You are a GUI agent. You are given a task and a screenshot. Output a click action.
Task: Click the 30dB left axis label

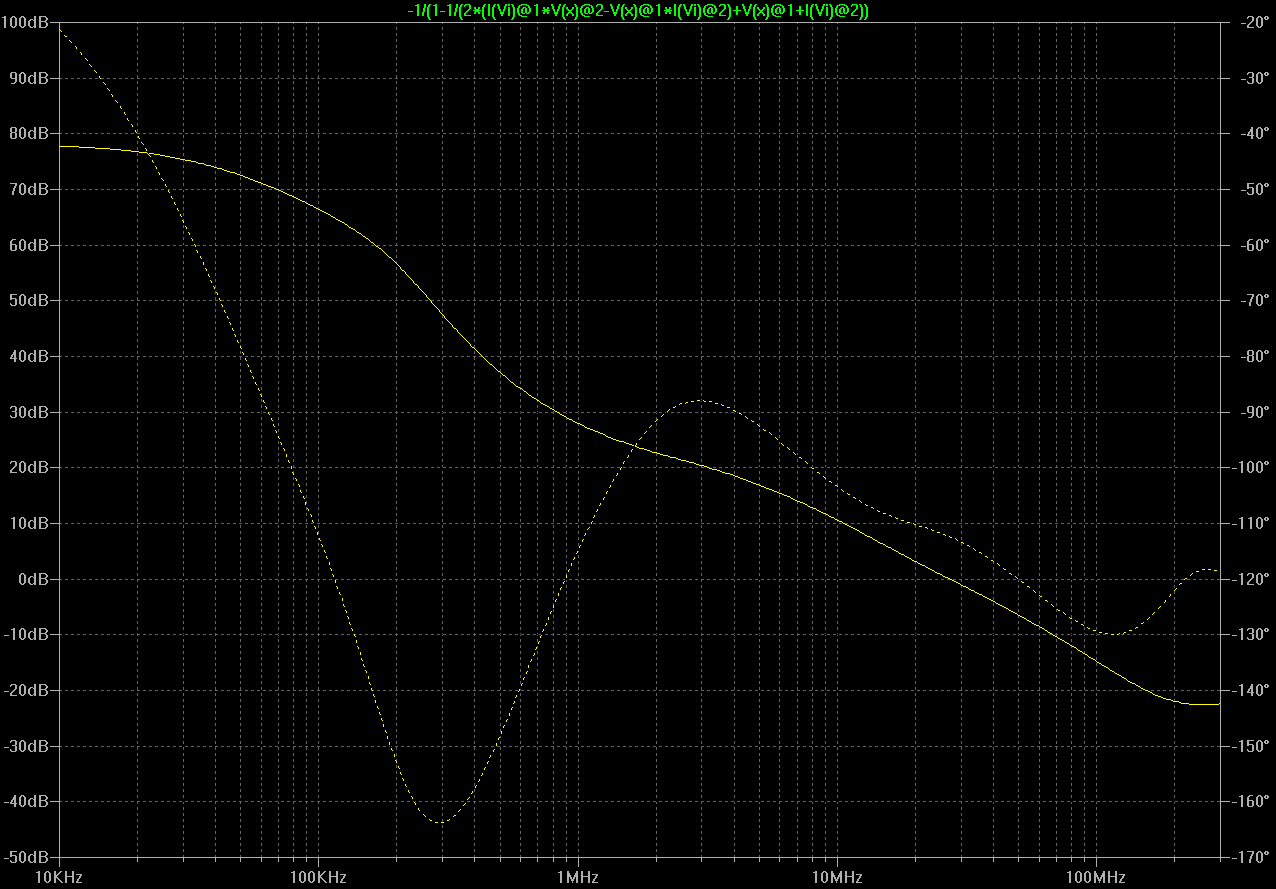pyautogui.click(x=30, y=412)
